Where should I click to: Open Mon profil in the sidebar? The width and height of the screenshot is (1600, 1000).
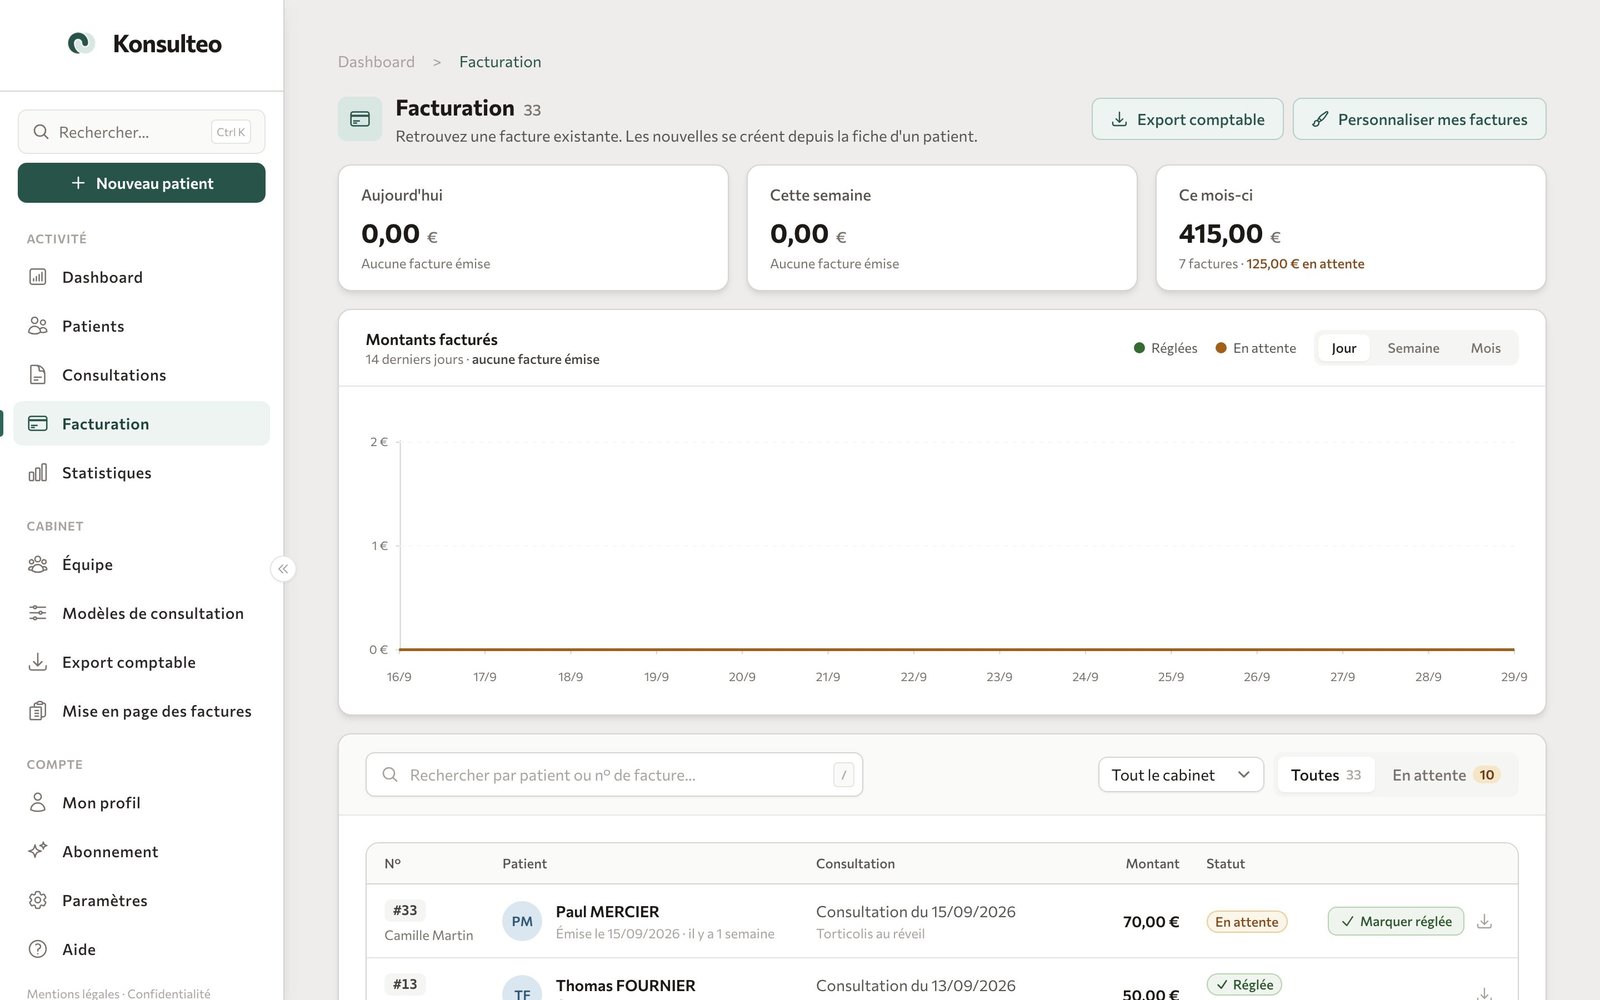click(x=141, y=802)
